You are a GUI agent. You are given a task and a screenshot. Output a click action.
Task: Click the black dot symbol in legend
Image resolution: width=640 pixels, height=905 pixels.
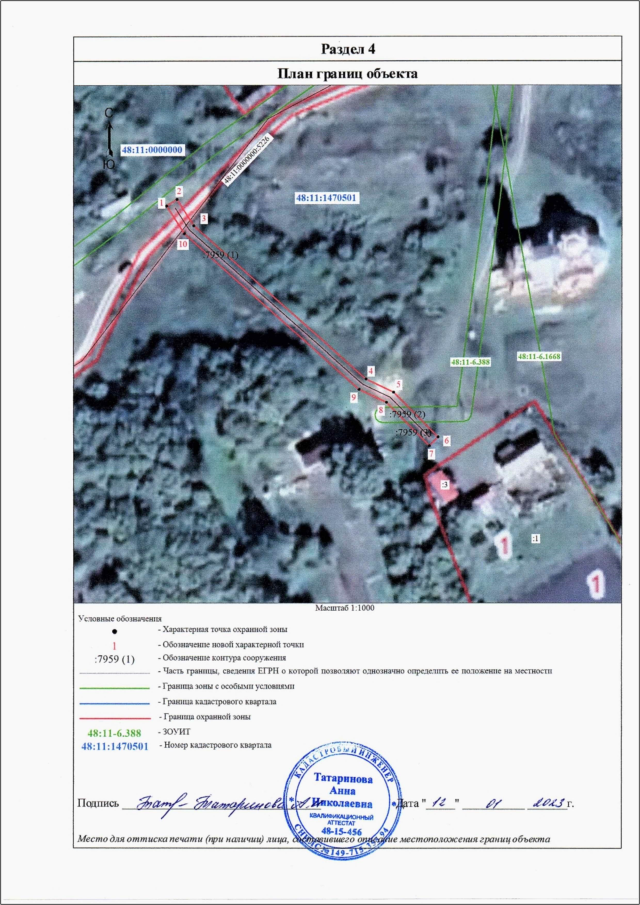click(114, 632)
